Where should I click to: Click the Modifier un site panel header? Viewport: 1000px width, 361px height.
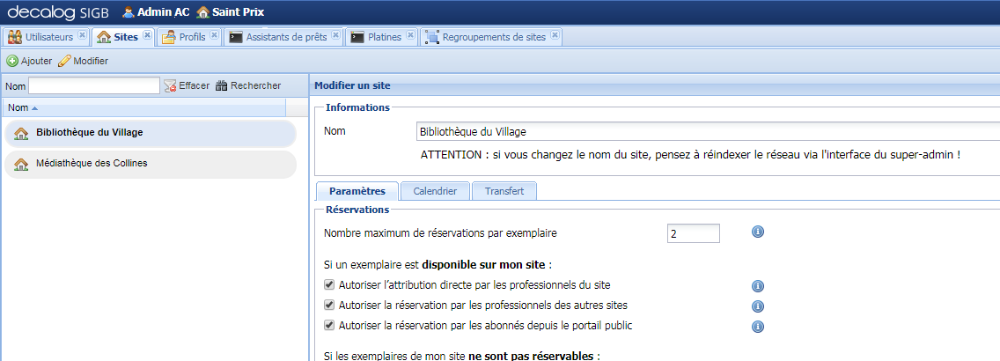point(353,85)
